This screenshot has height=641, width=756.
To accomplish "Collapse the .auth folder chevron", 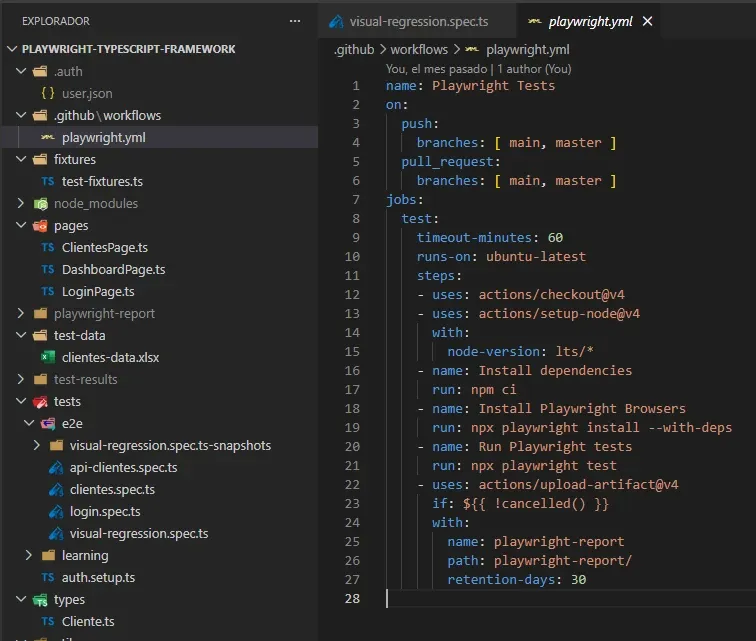I will 21,71.
